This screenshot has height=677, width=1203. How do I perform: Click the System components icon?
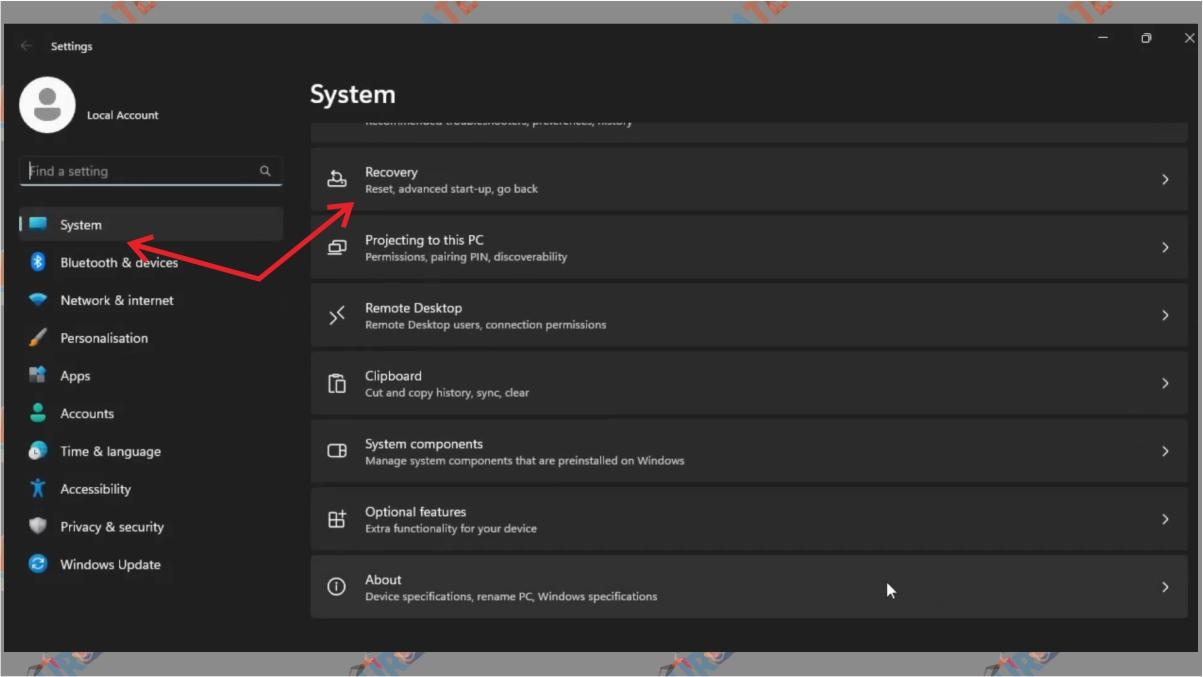337,451
